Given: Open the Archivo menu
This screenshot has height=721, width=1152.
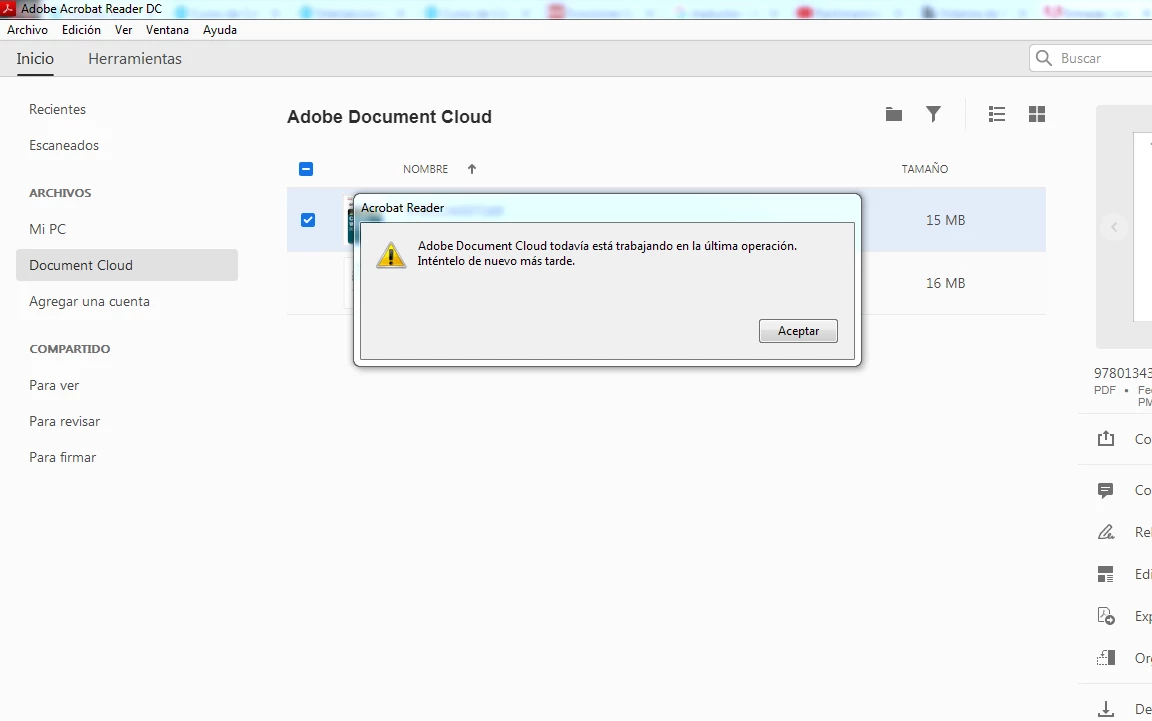Looking at the screenshot, I should 27,30.
